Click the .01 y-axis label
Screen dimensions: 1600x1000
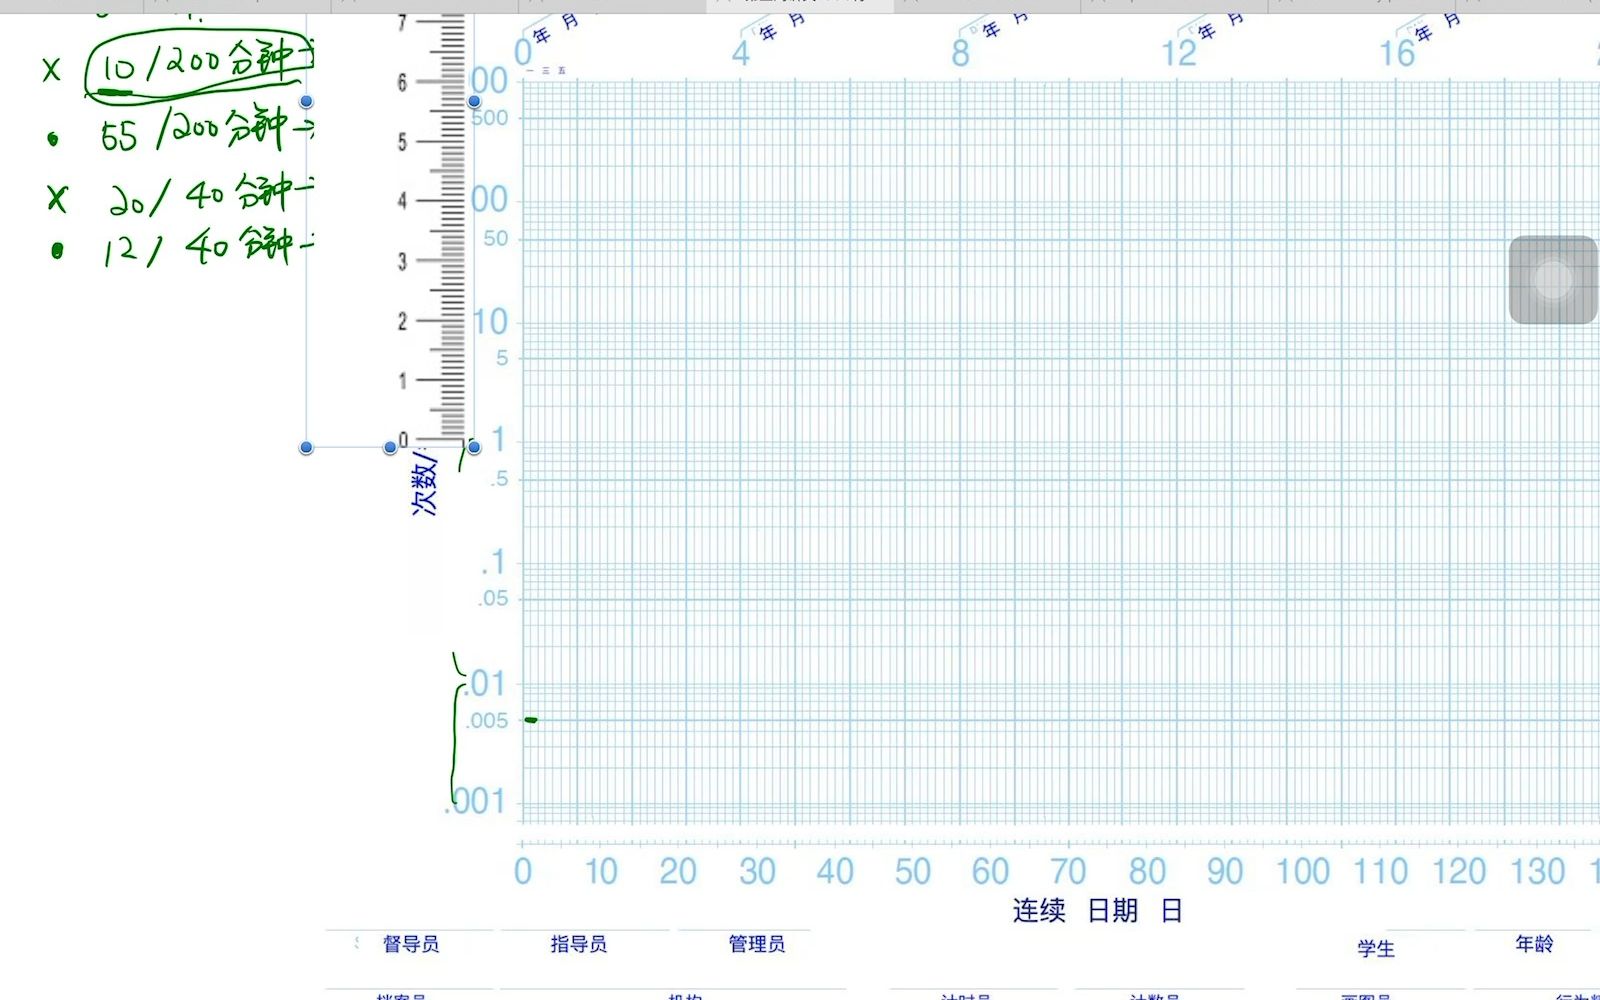point(483,684)
